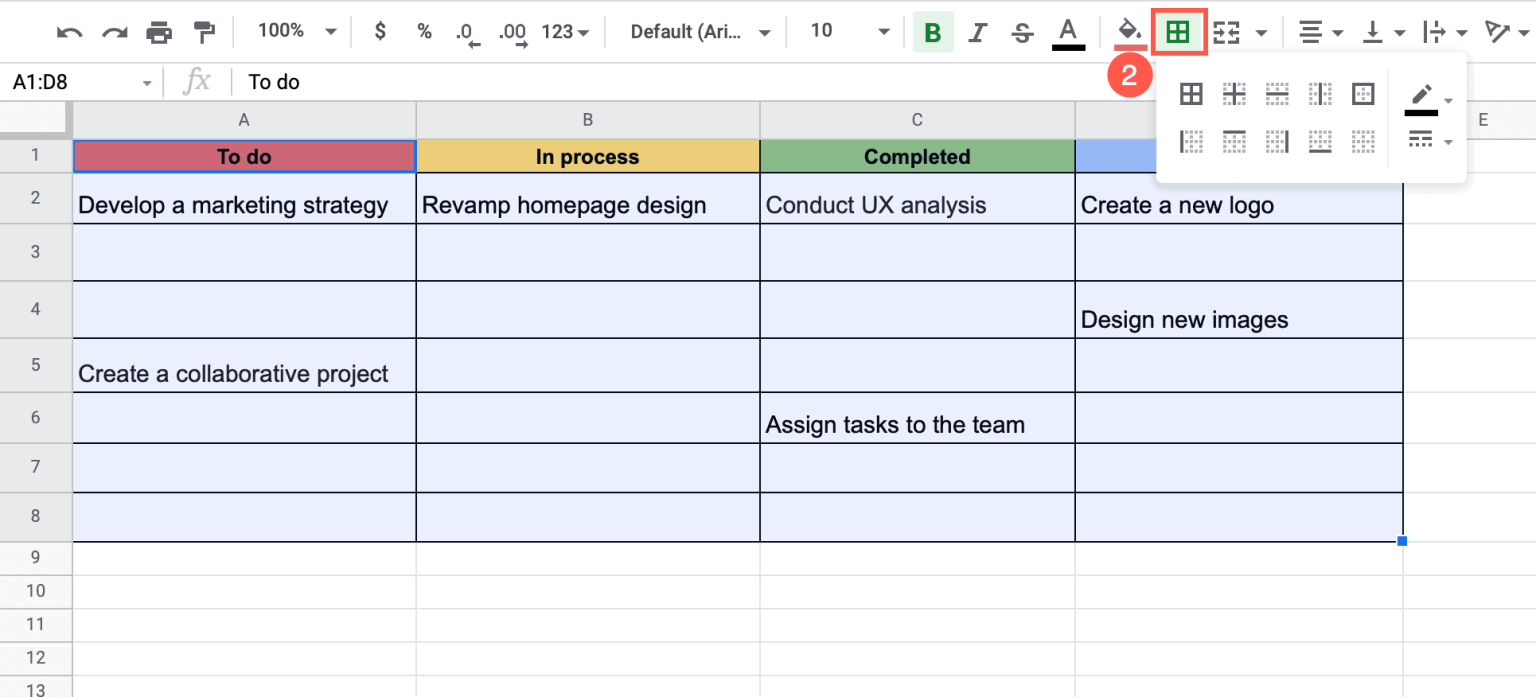Screen dimensions: 1536x697
Task: Format selected cells as currency
Action: [x=380, y=31]
